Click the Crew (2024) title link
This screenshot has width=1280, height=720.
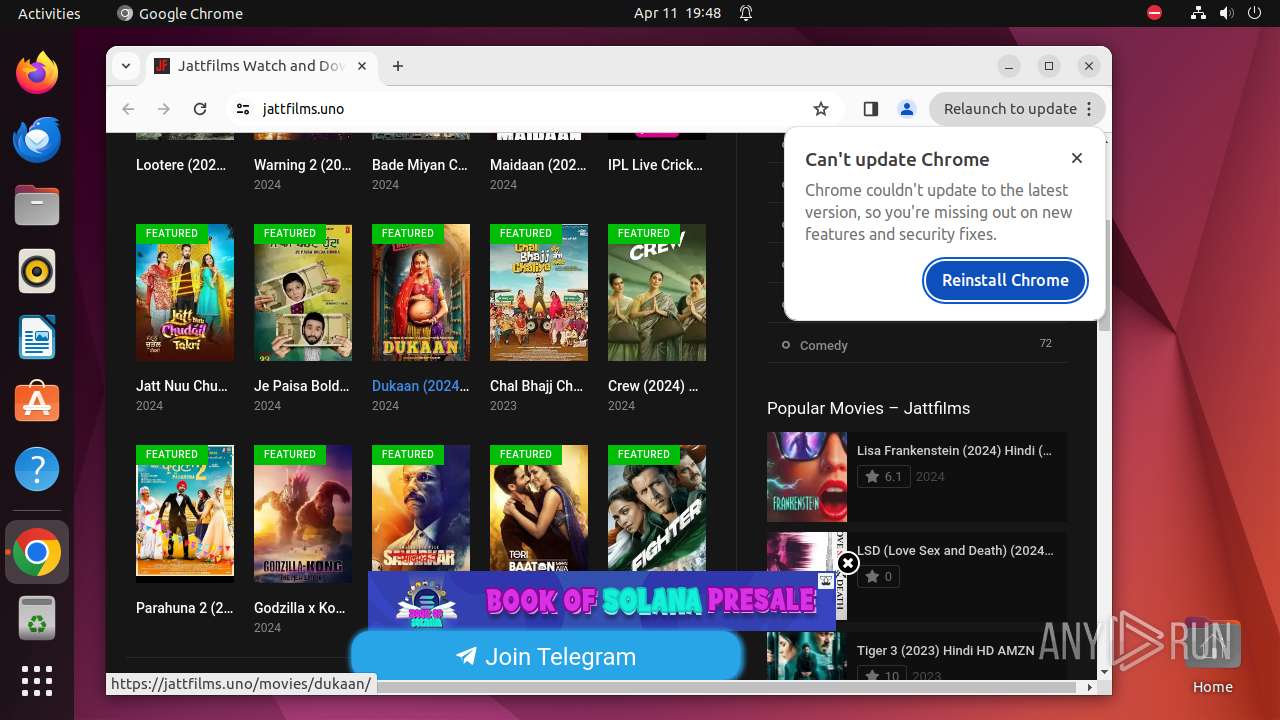tap(653, 386)
